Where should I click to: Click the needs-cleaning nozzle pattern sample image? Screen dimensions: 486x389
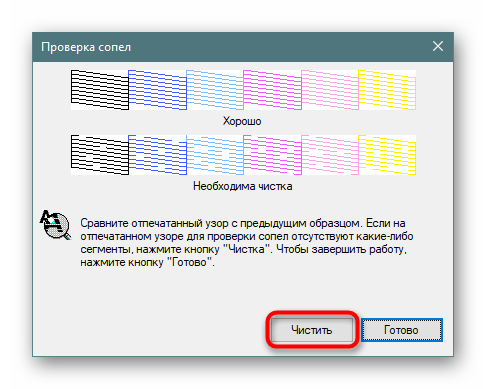click(x=243, y=155)
